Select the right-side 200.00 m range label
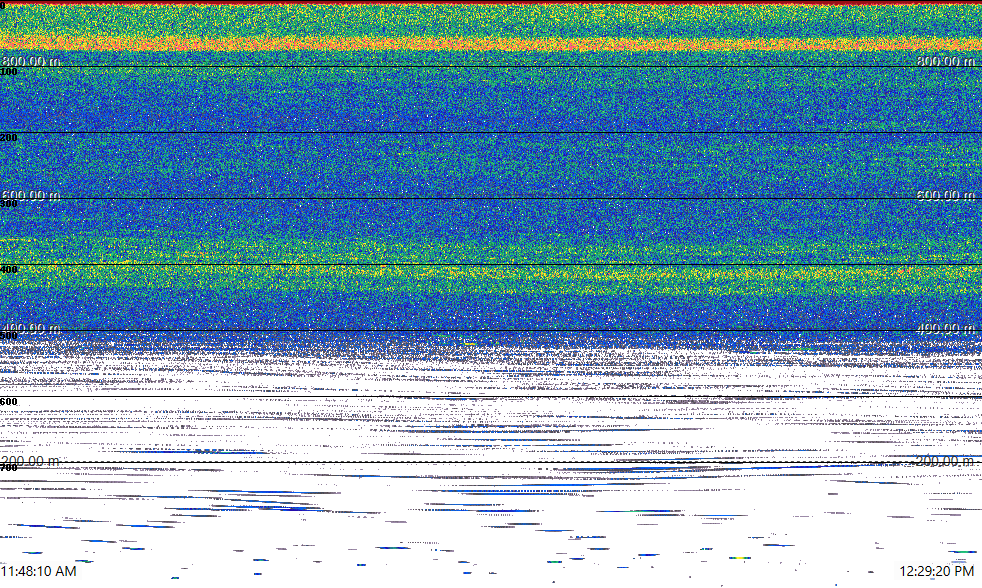 click(x=946, y=461)
